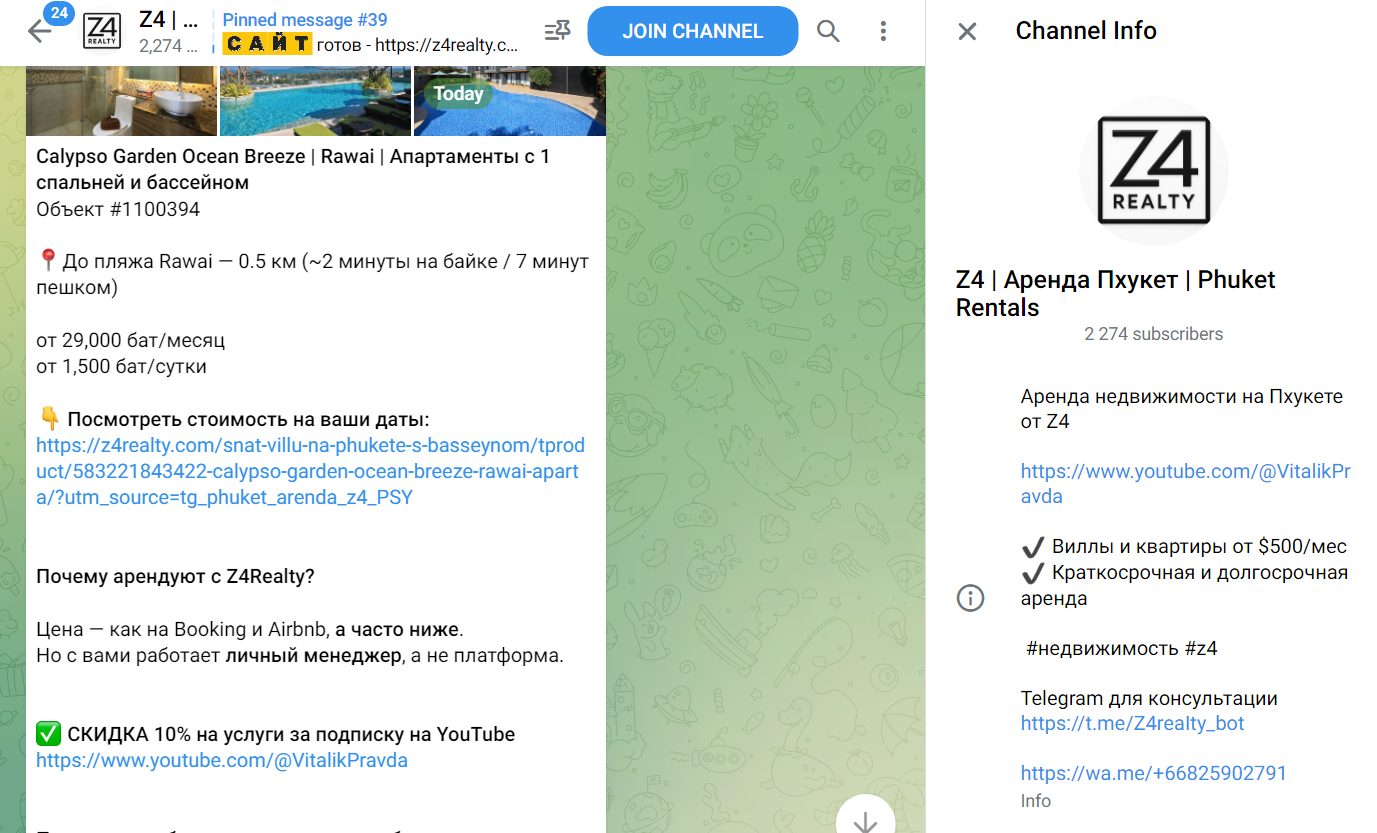Open the three-dot more options menu

883,31
